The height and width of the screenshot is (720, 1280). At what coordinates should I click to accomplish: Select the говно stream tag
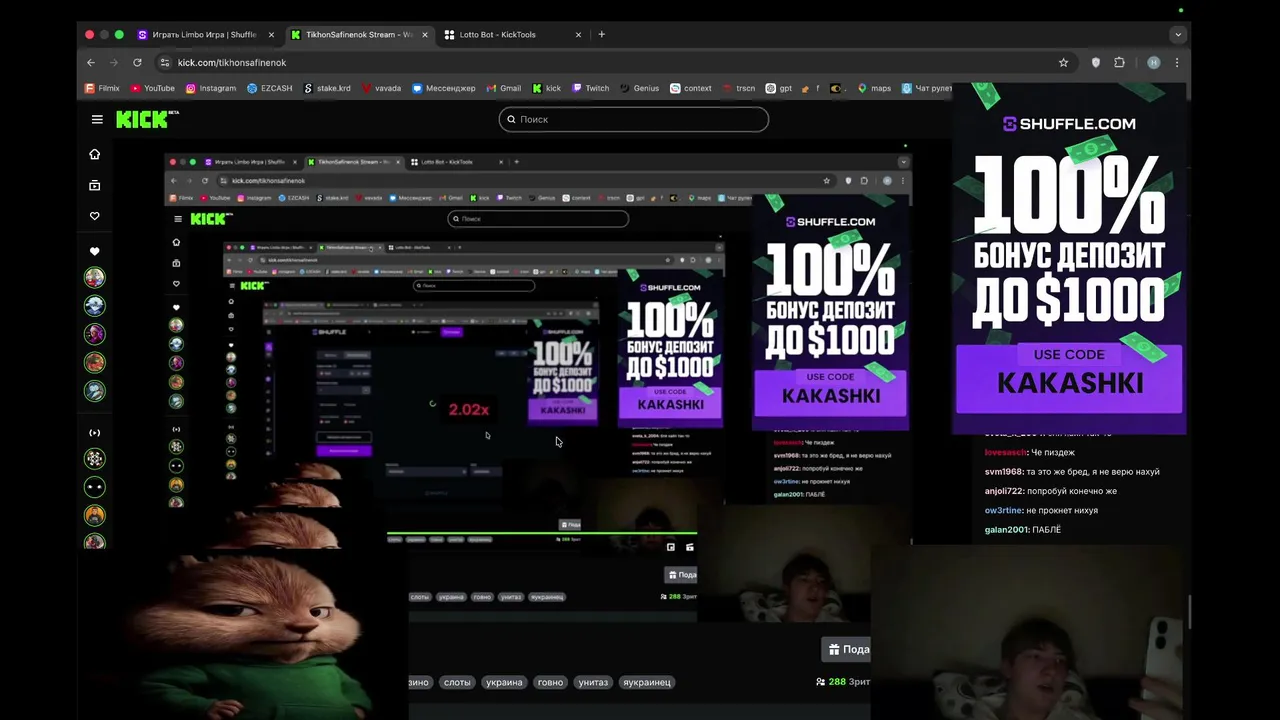click(x=550, y=682)
